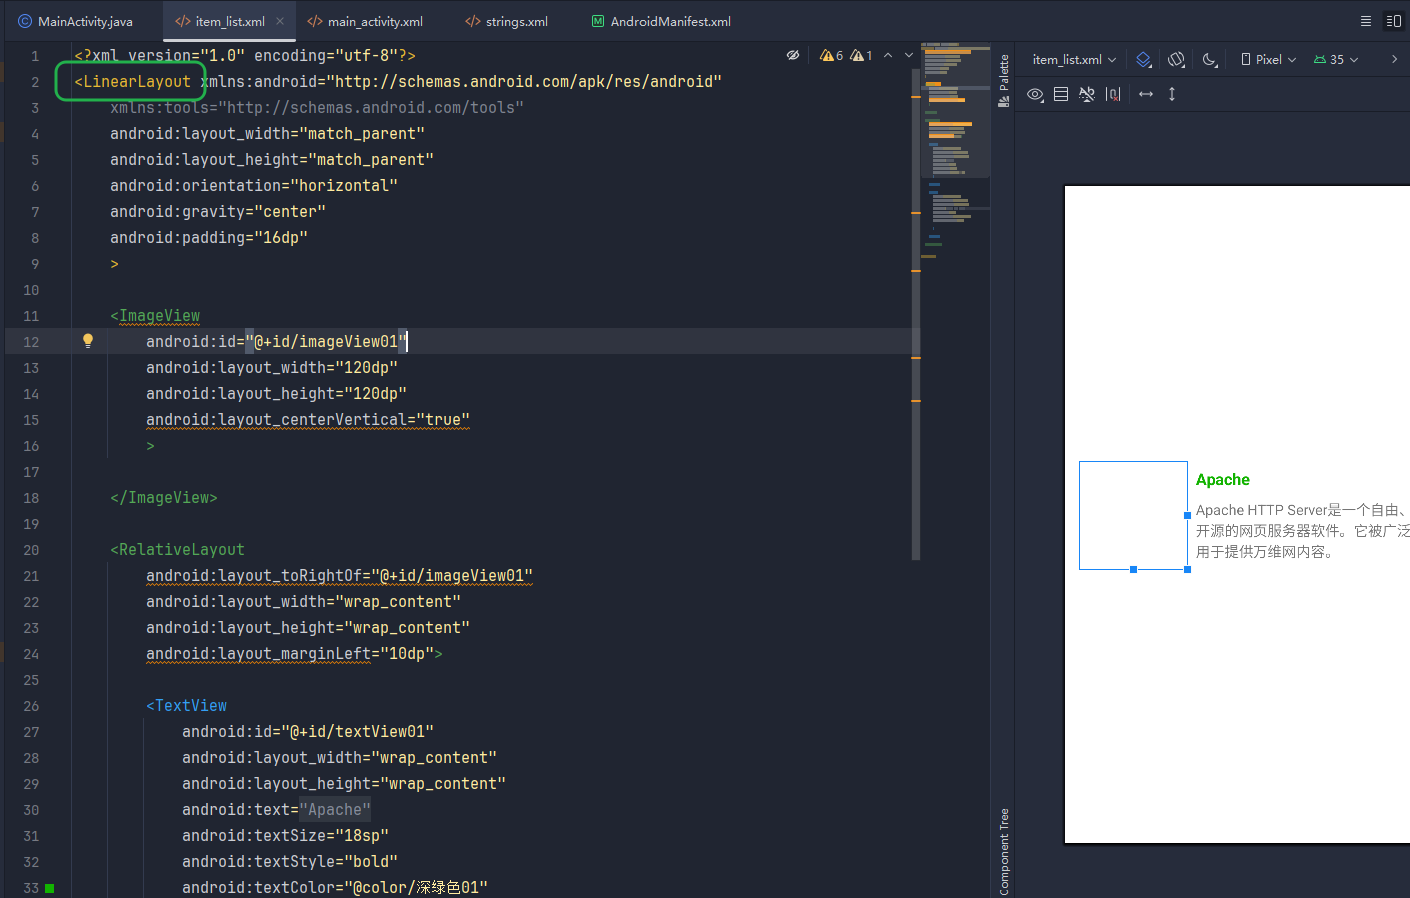Click the layout_toRightOf attribute on line 21
The image size is (1410, 898).
[339, 576]
